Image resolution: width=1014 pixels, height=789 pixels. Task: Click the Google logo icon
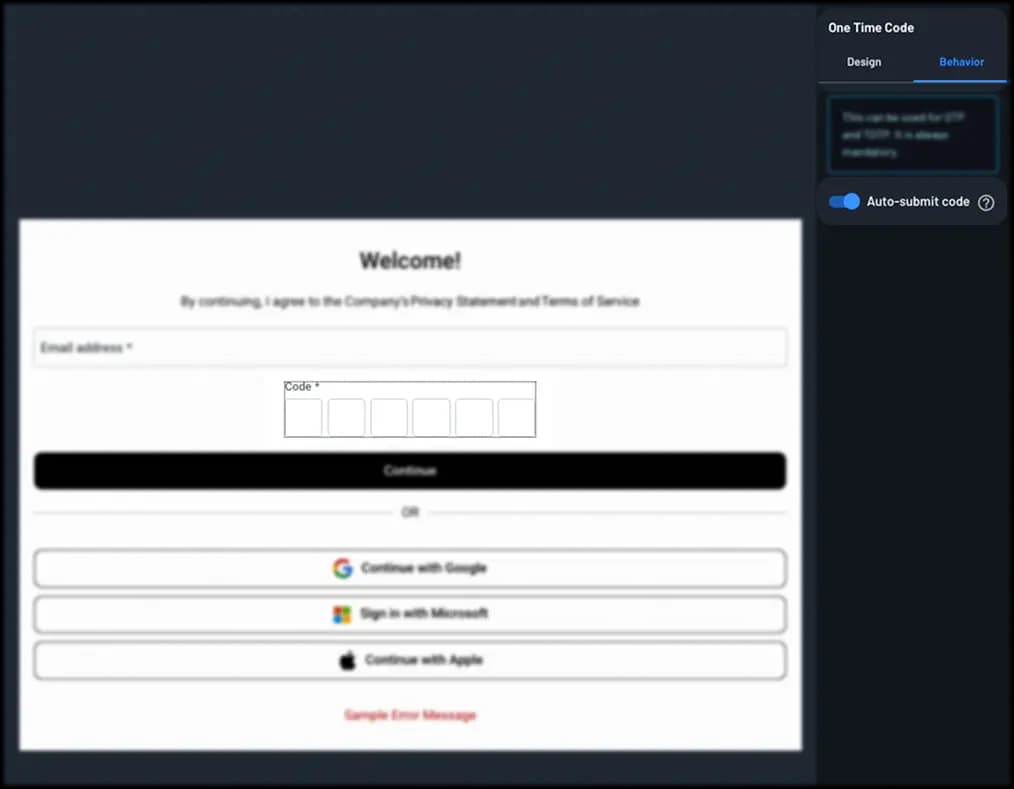343,568
